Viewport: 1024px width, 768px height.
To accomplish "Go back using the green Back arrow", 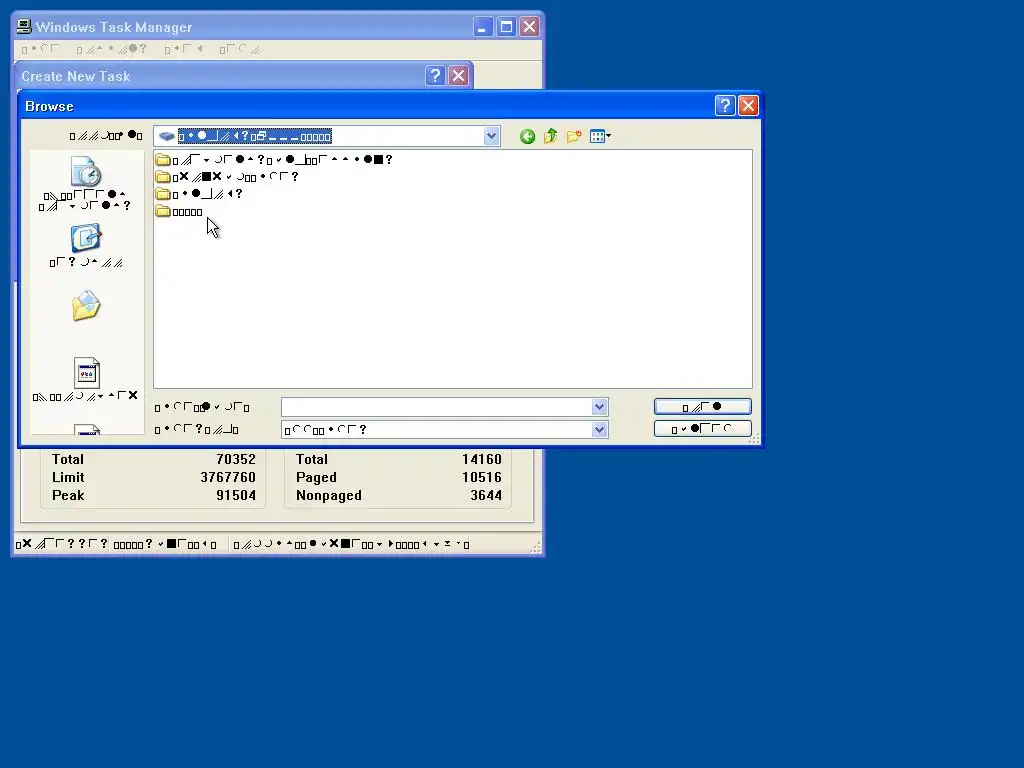I will point(527,136).
